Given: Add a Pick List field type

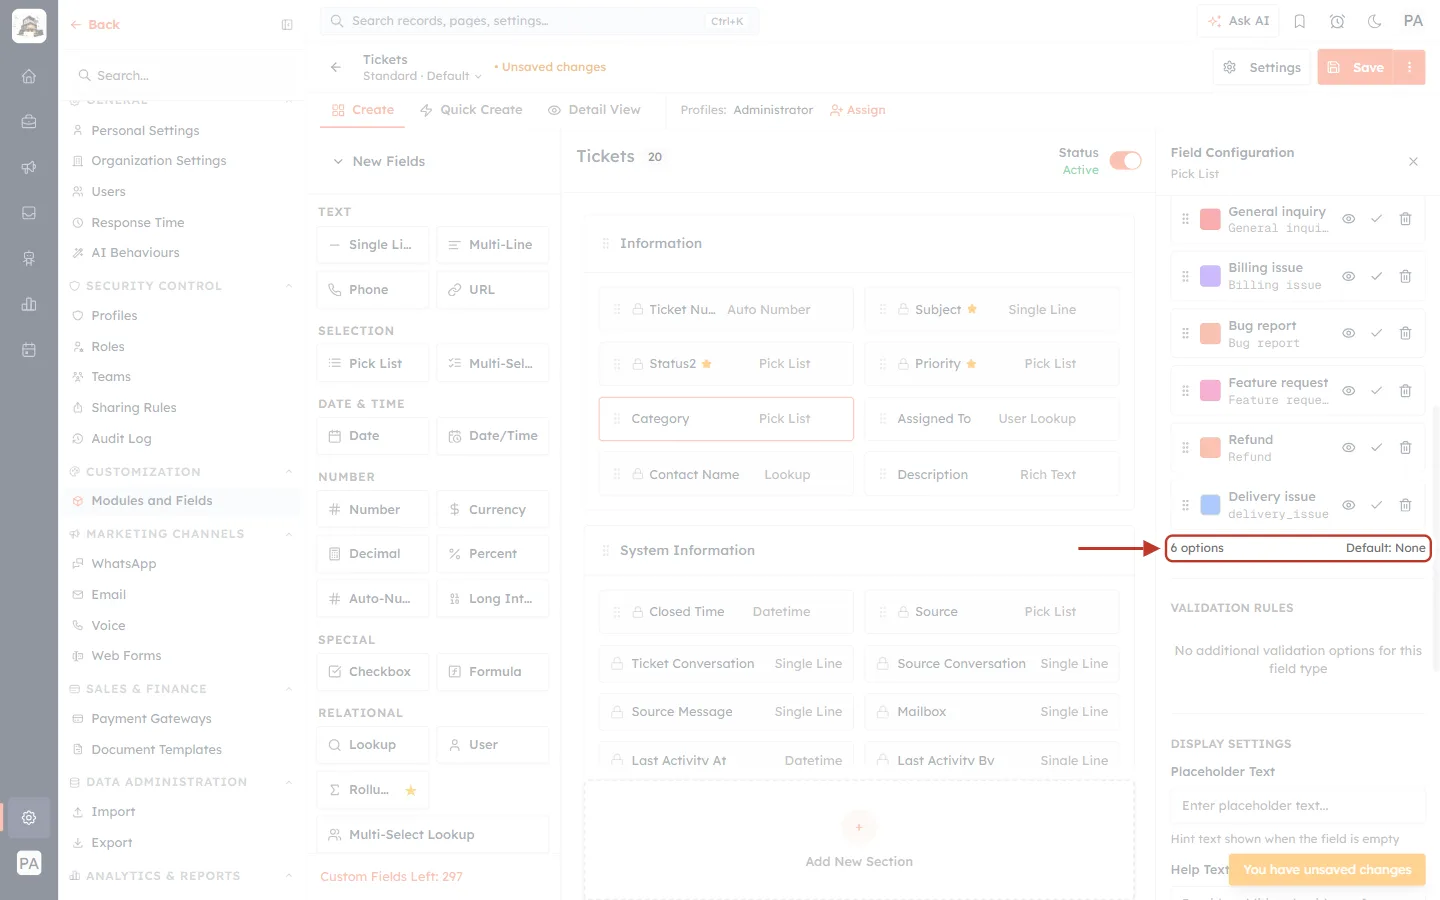Looking at the screenshot, I should tap(373, 363).
